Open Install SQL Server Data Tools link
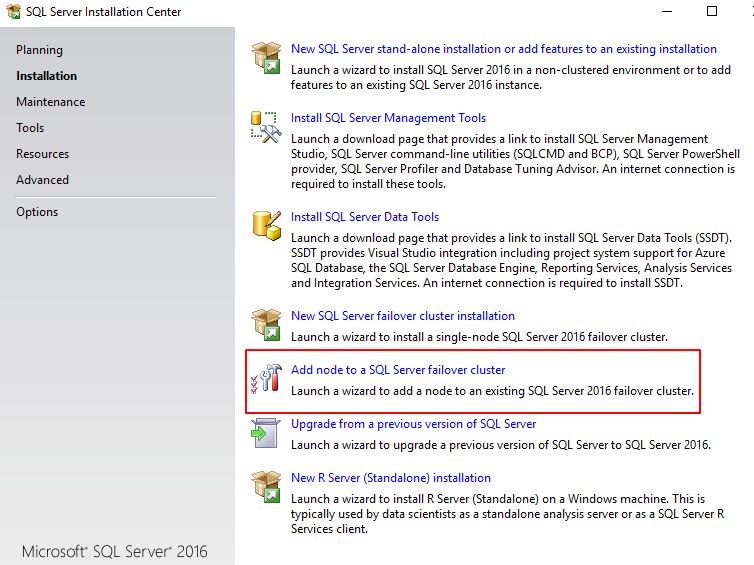This screenshot has width=754, height=565. click(364, 217)
